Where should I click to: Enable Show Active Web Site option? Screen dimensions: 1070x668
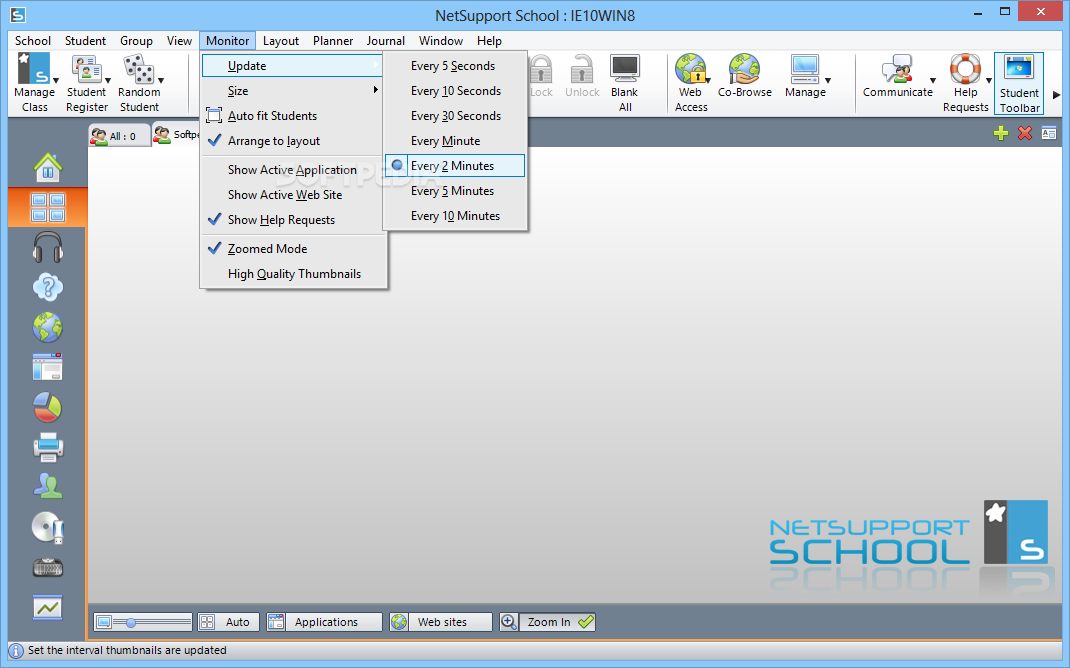293,194
